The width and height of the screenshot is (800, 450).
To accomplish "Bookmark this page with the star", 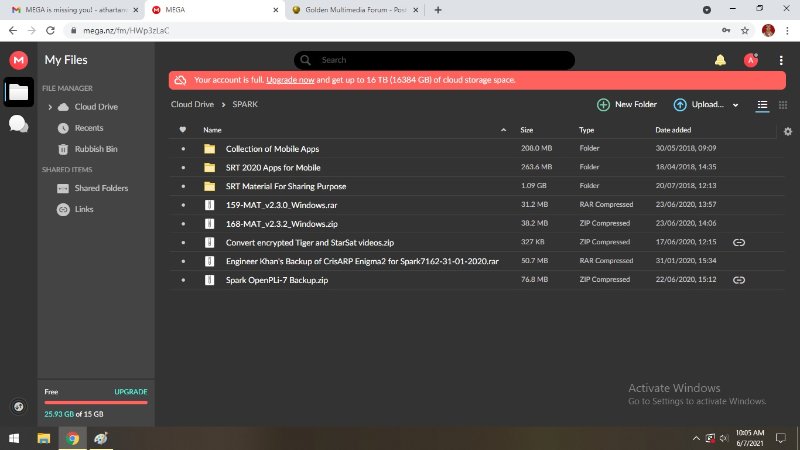I will coord(745,31).
